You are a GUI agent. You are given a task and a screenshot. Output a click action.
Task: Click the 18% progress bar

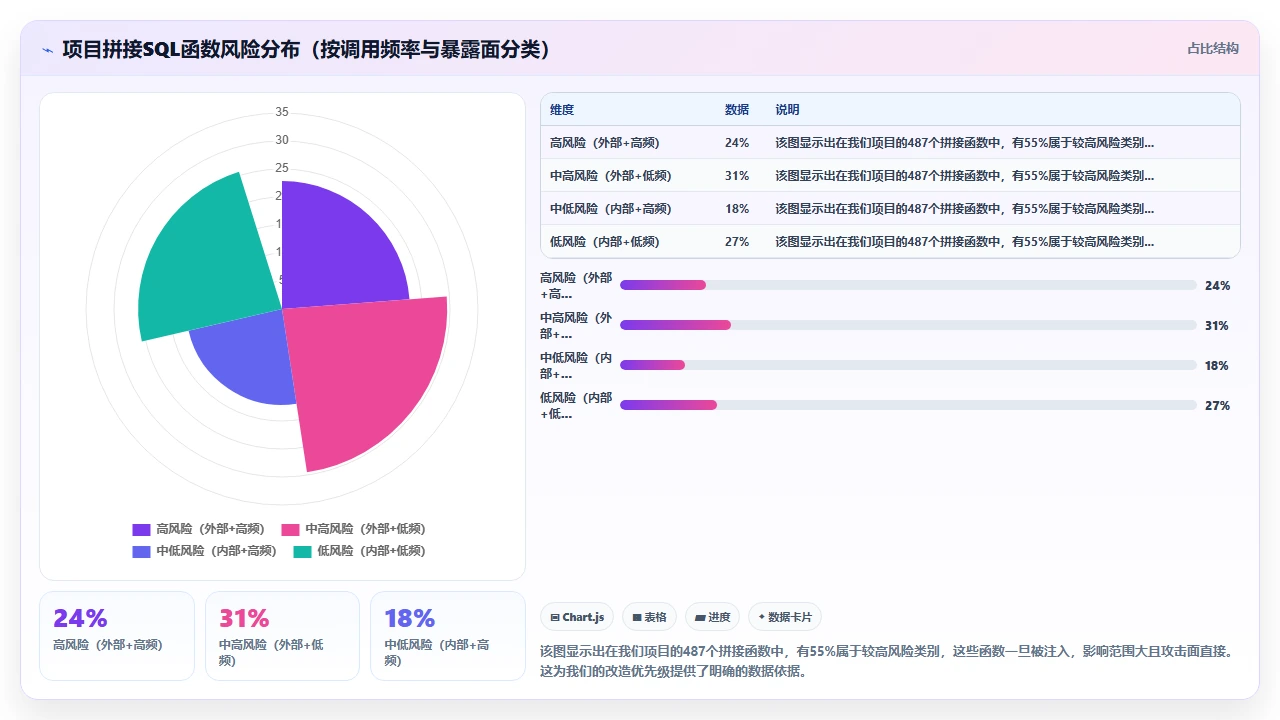coord(908,365)
